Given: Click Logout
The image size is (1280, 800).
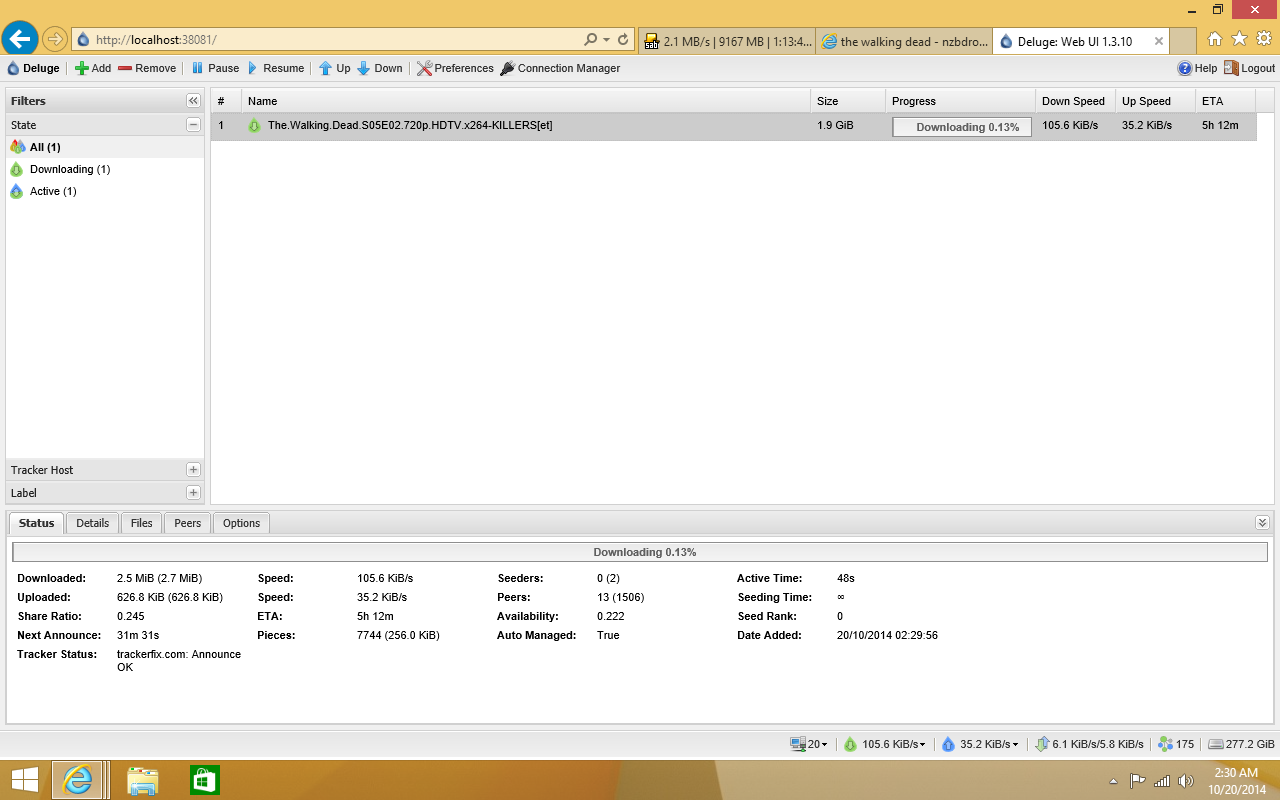Looking at the screenshot, I should click(1249, 68).
